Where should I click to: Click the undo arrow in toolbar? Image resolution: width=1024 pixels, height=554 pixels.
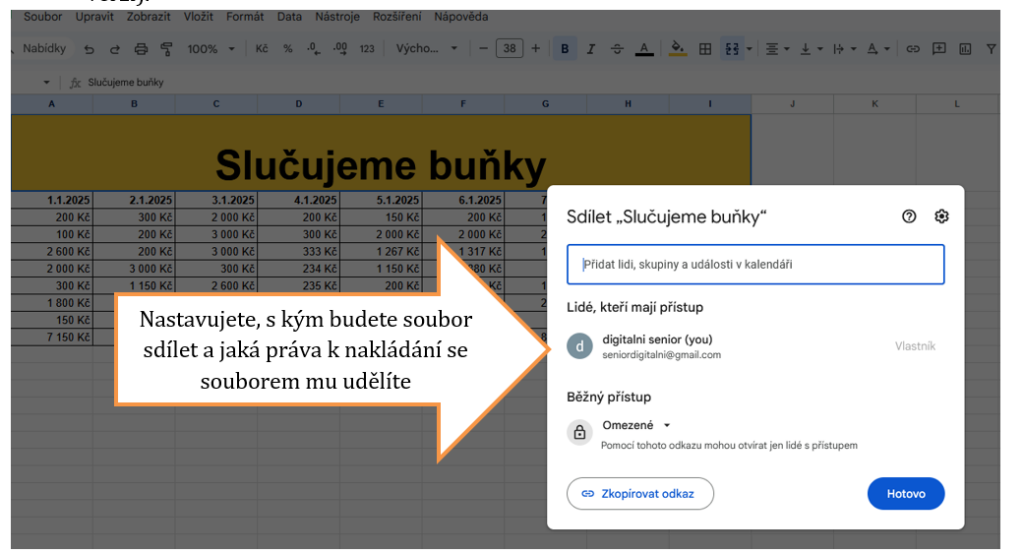coord(89,49)
